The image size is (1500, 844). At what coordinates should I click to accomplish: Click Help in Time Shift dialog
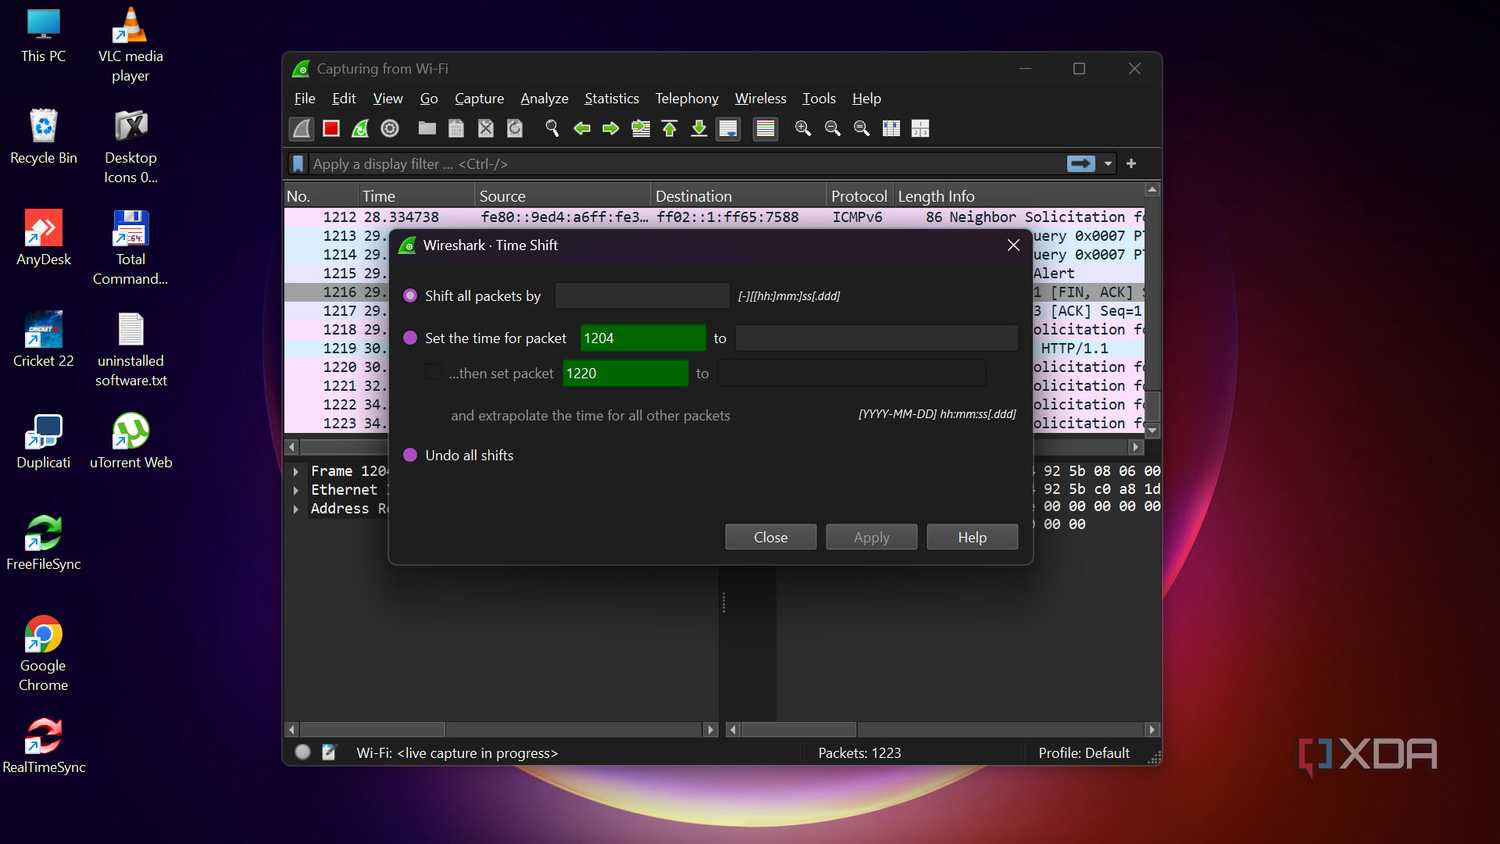[x=972, y=537]
